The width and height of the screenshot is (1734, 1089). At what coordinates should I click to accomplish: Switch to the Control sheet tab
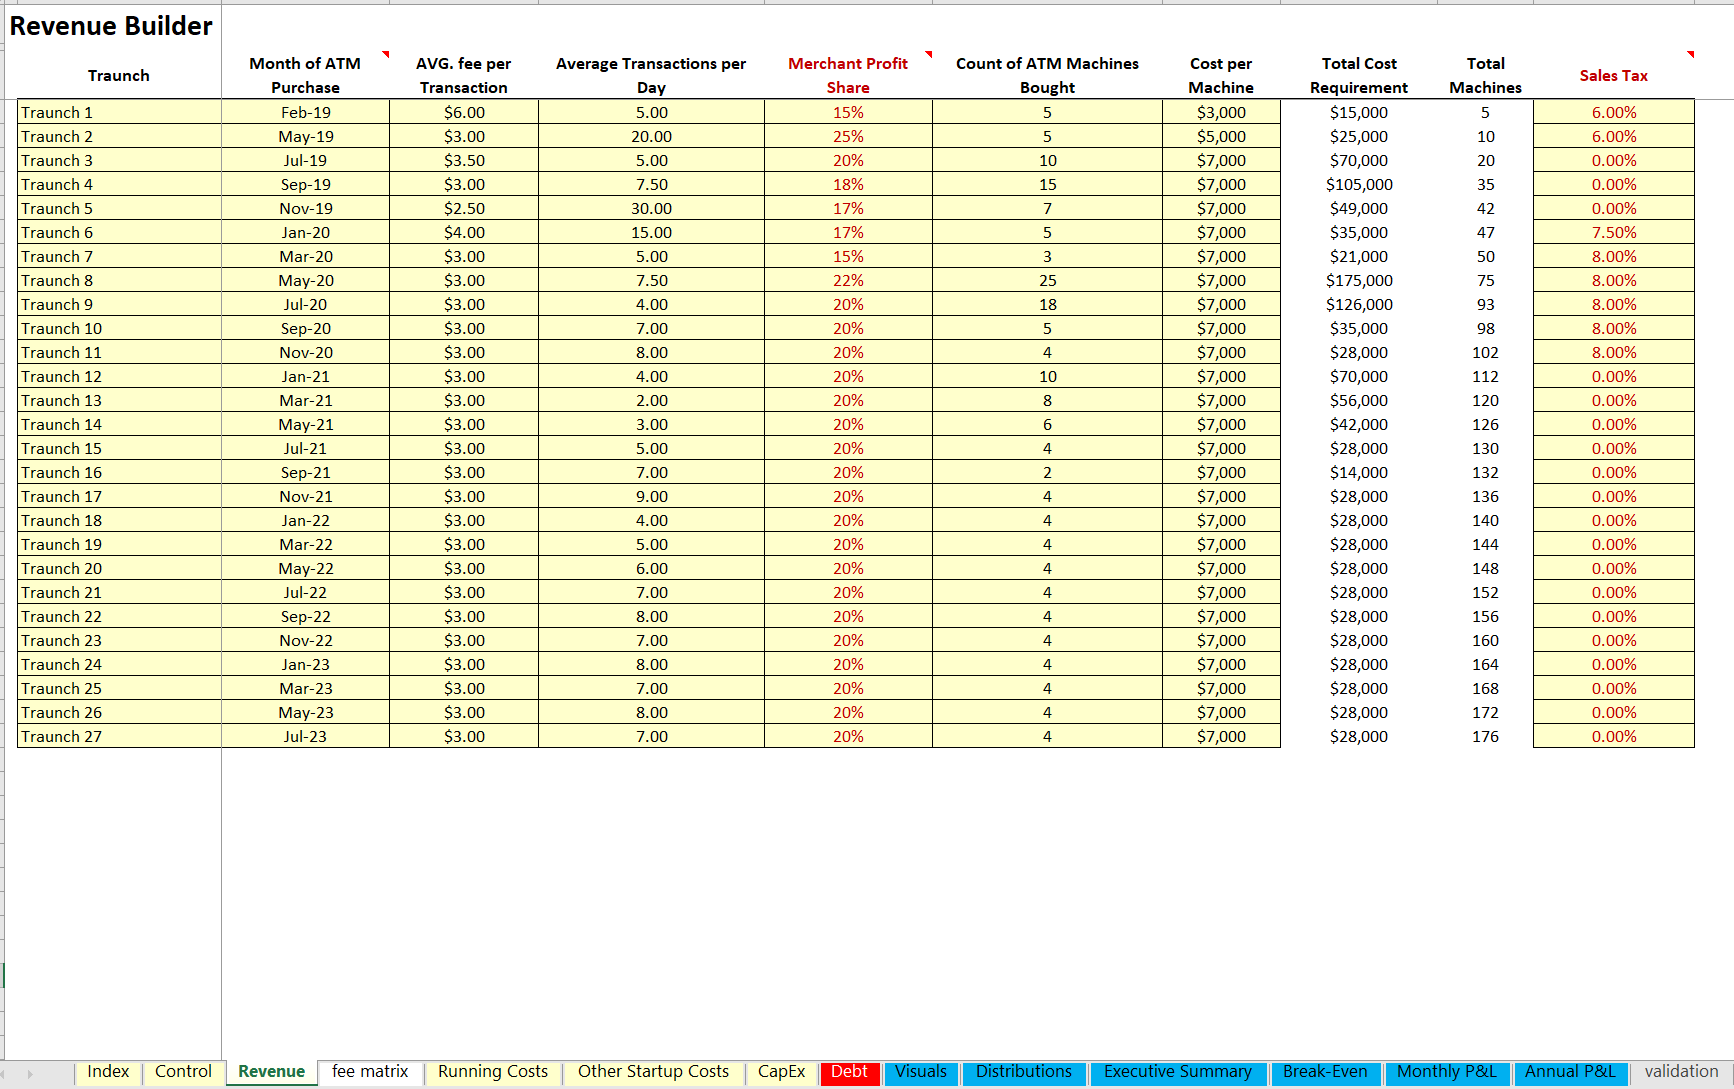[183, 1072]
